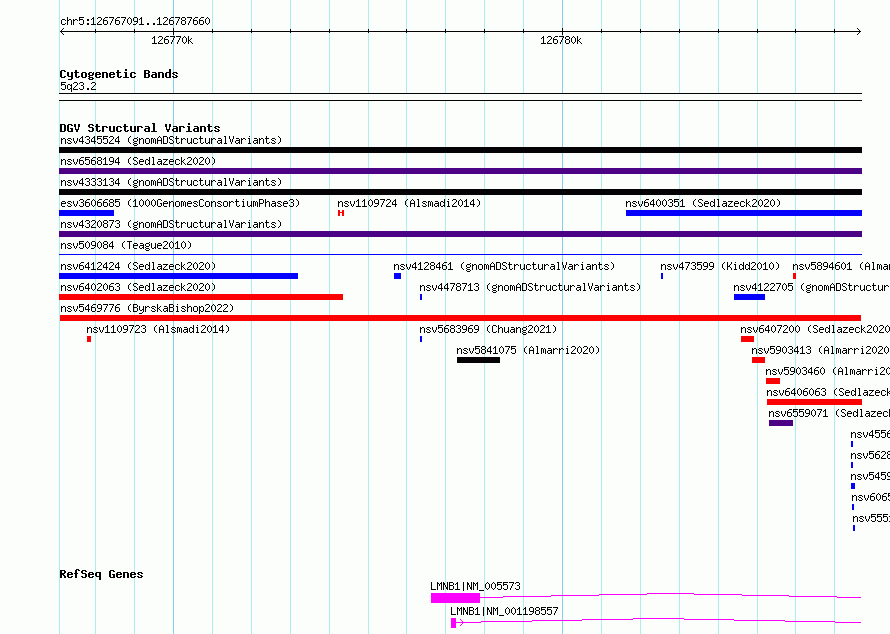Click the red bar under nsv6406063
Viewport: 890px width, 634px height.
pos(815,402)
